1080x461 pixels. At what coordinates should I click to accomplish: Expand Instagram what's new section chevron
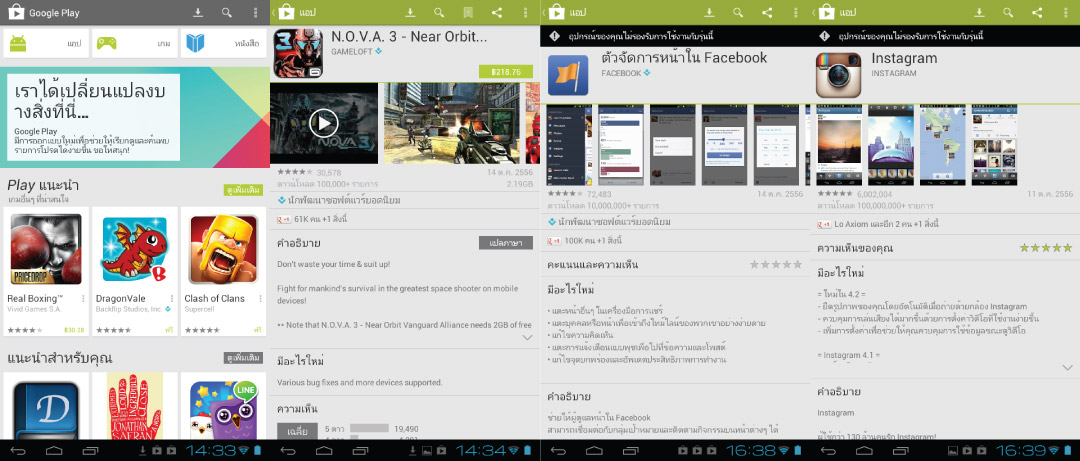pyautogui.click(x=1067, y=368)
